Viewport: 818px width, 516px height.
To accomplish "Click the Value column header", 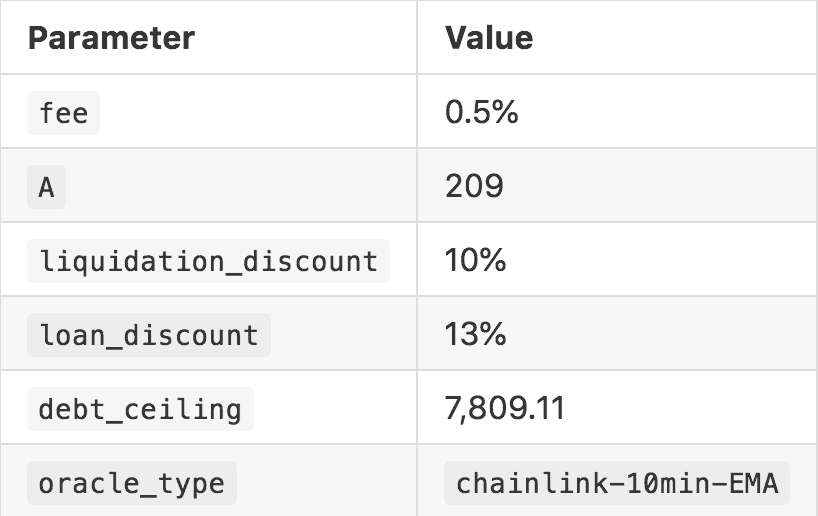I will click(489, 38).
